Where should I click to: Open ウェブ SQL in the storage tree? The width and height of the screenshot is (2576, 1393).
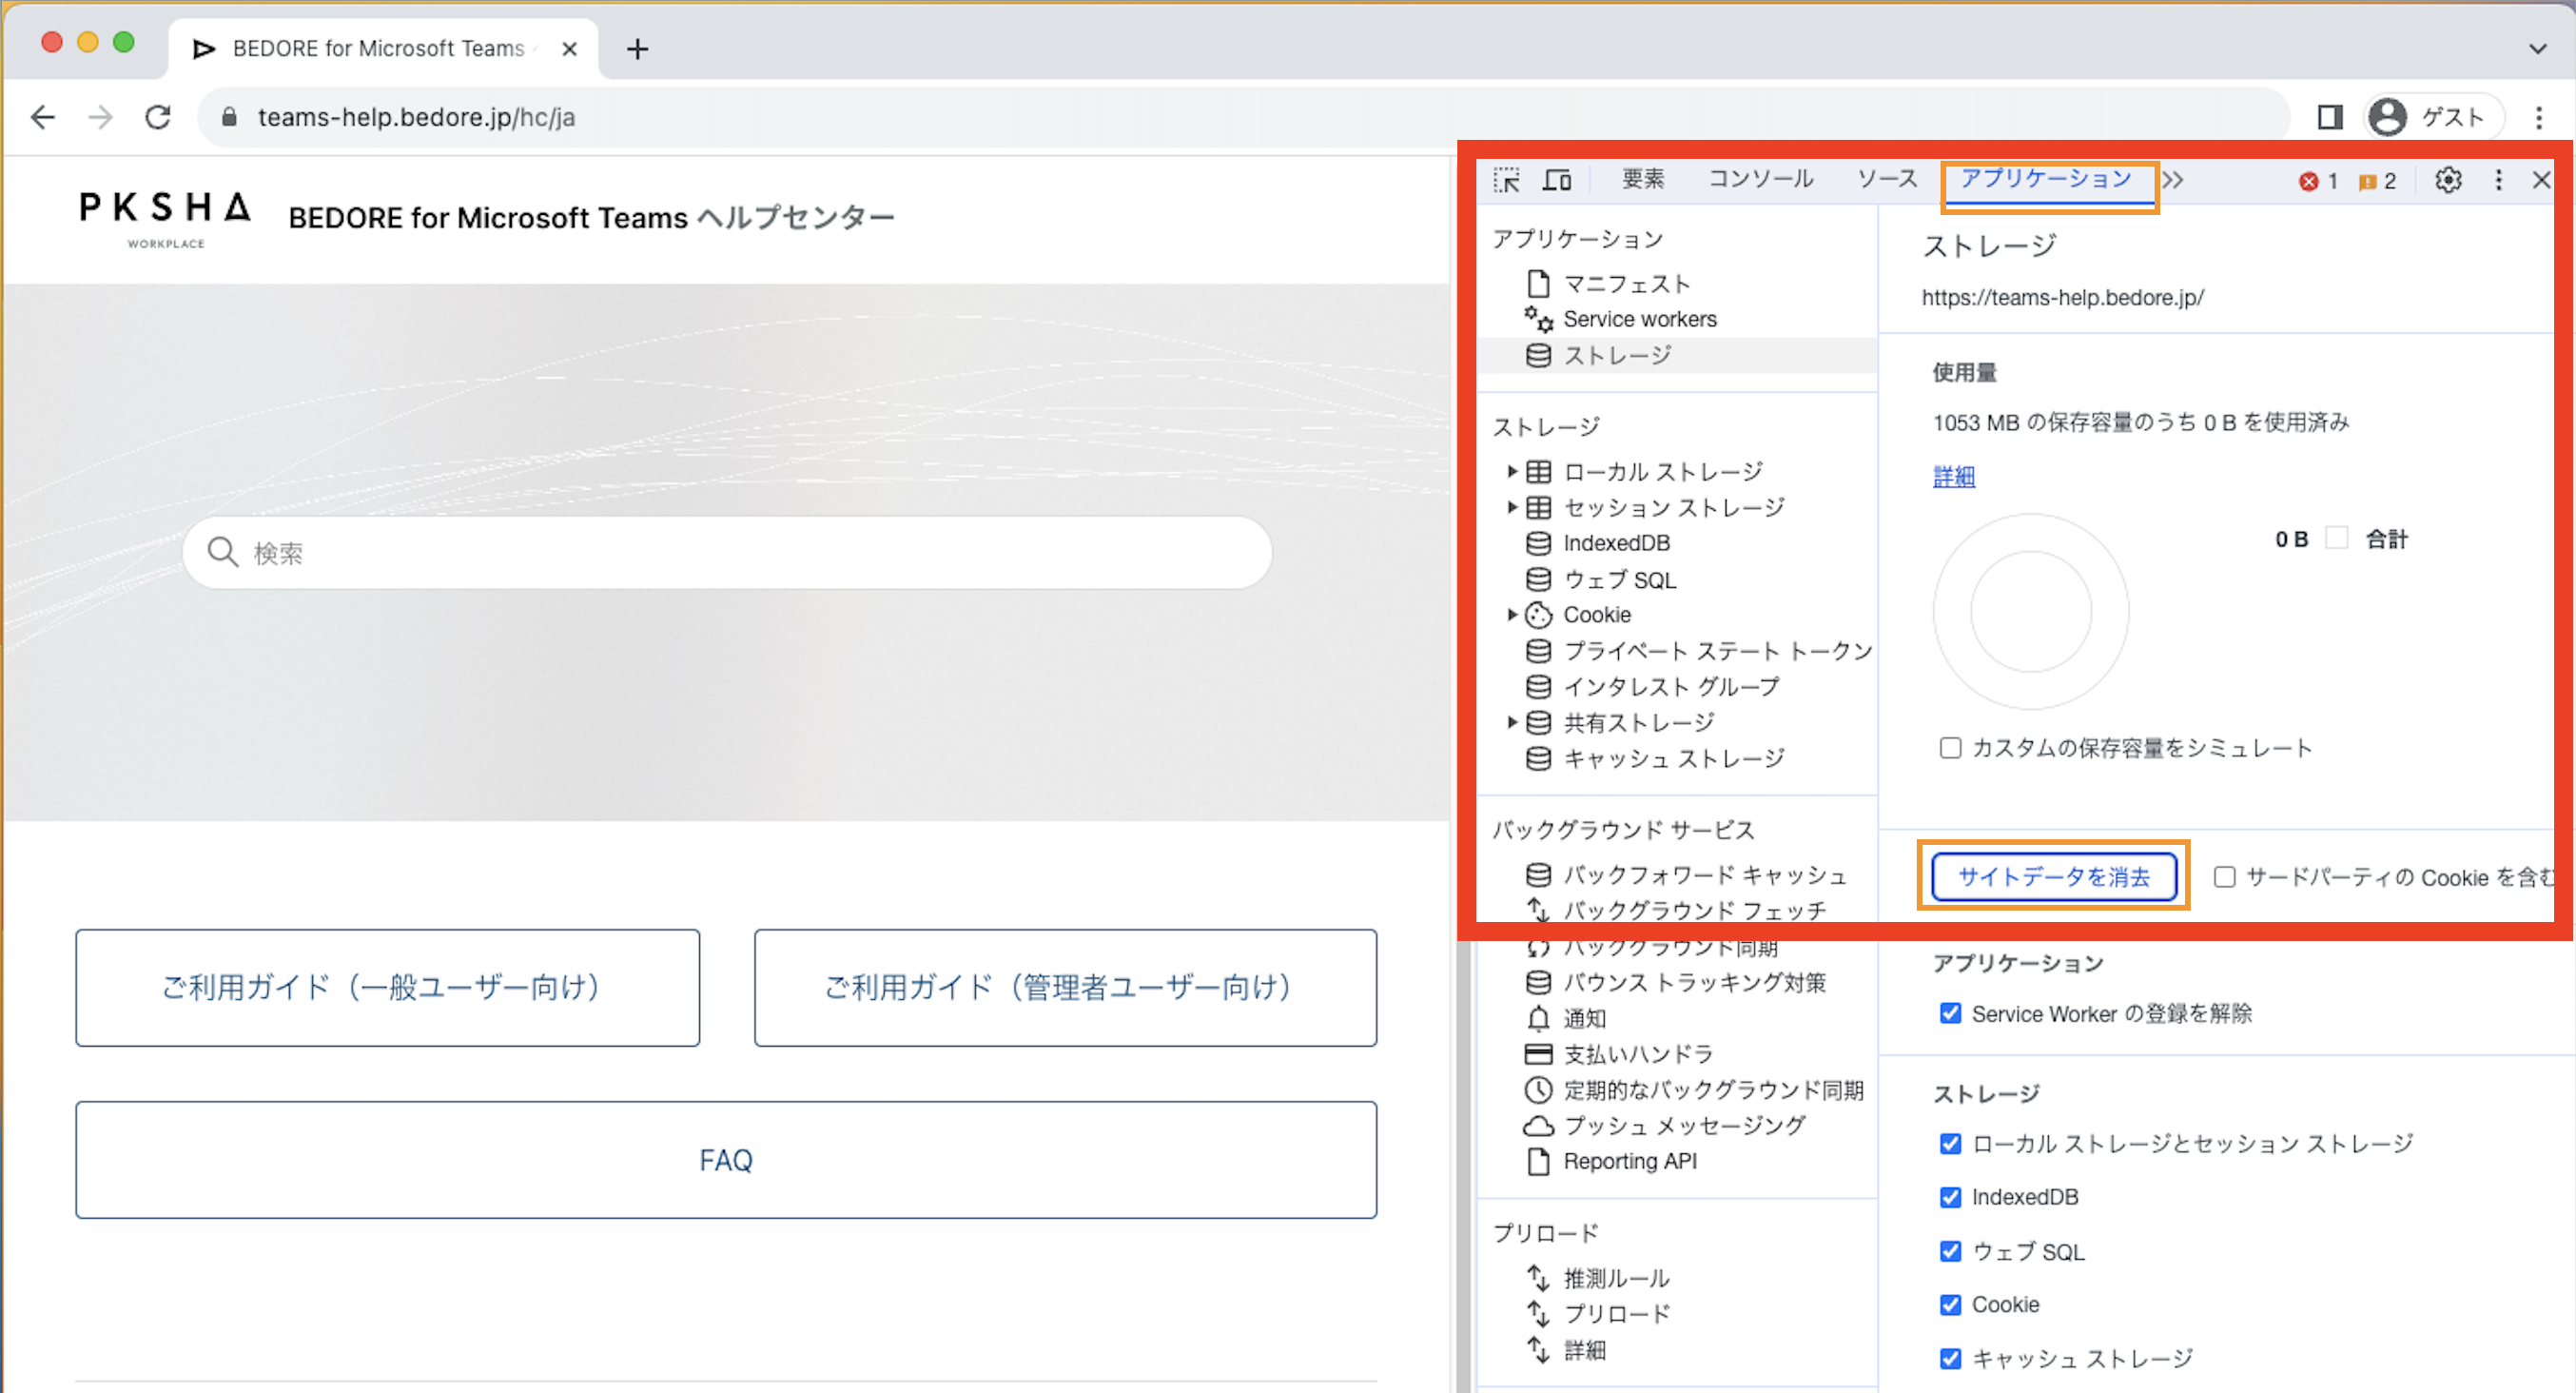tap(1619, 580)
